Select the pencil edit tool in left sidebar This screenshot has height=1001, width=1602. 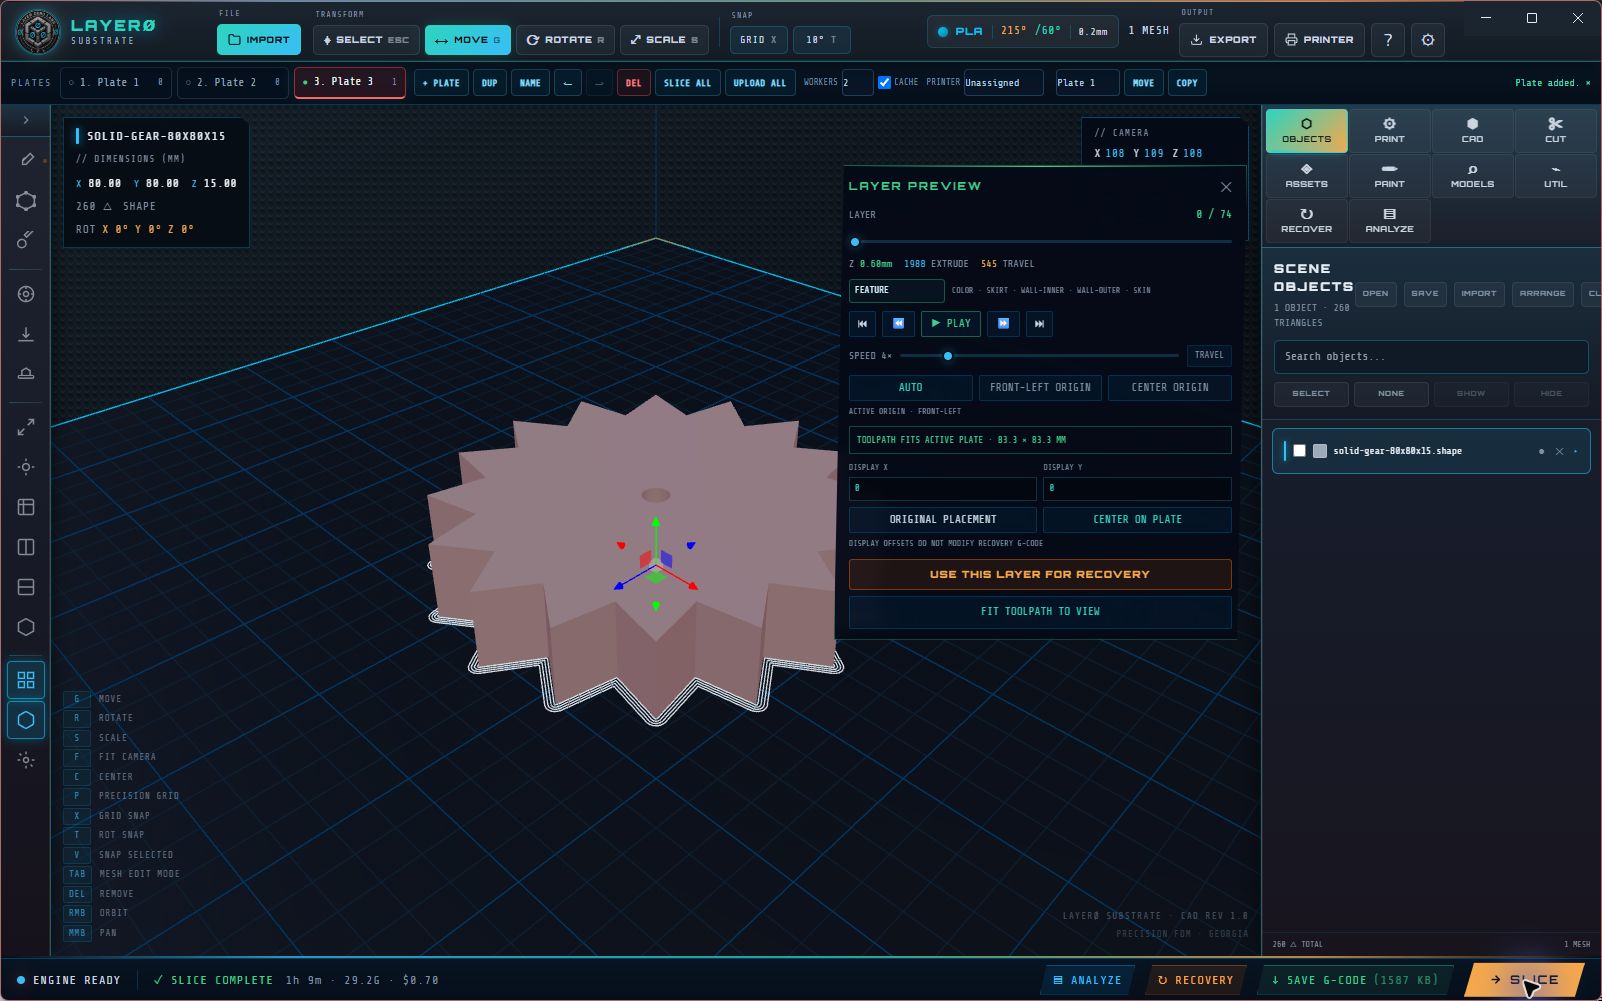pos(26,160)
